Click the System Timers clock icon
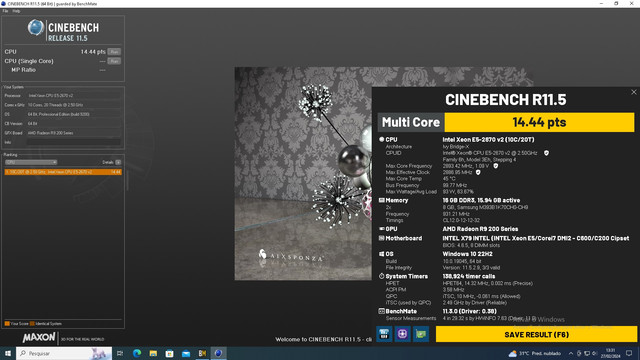Screen dimensions: 640x360 [x=382, y=276]
